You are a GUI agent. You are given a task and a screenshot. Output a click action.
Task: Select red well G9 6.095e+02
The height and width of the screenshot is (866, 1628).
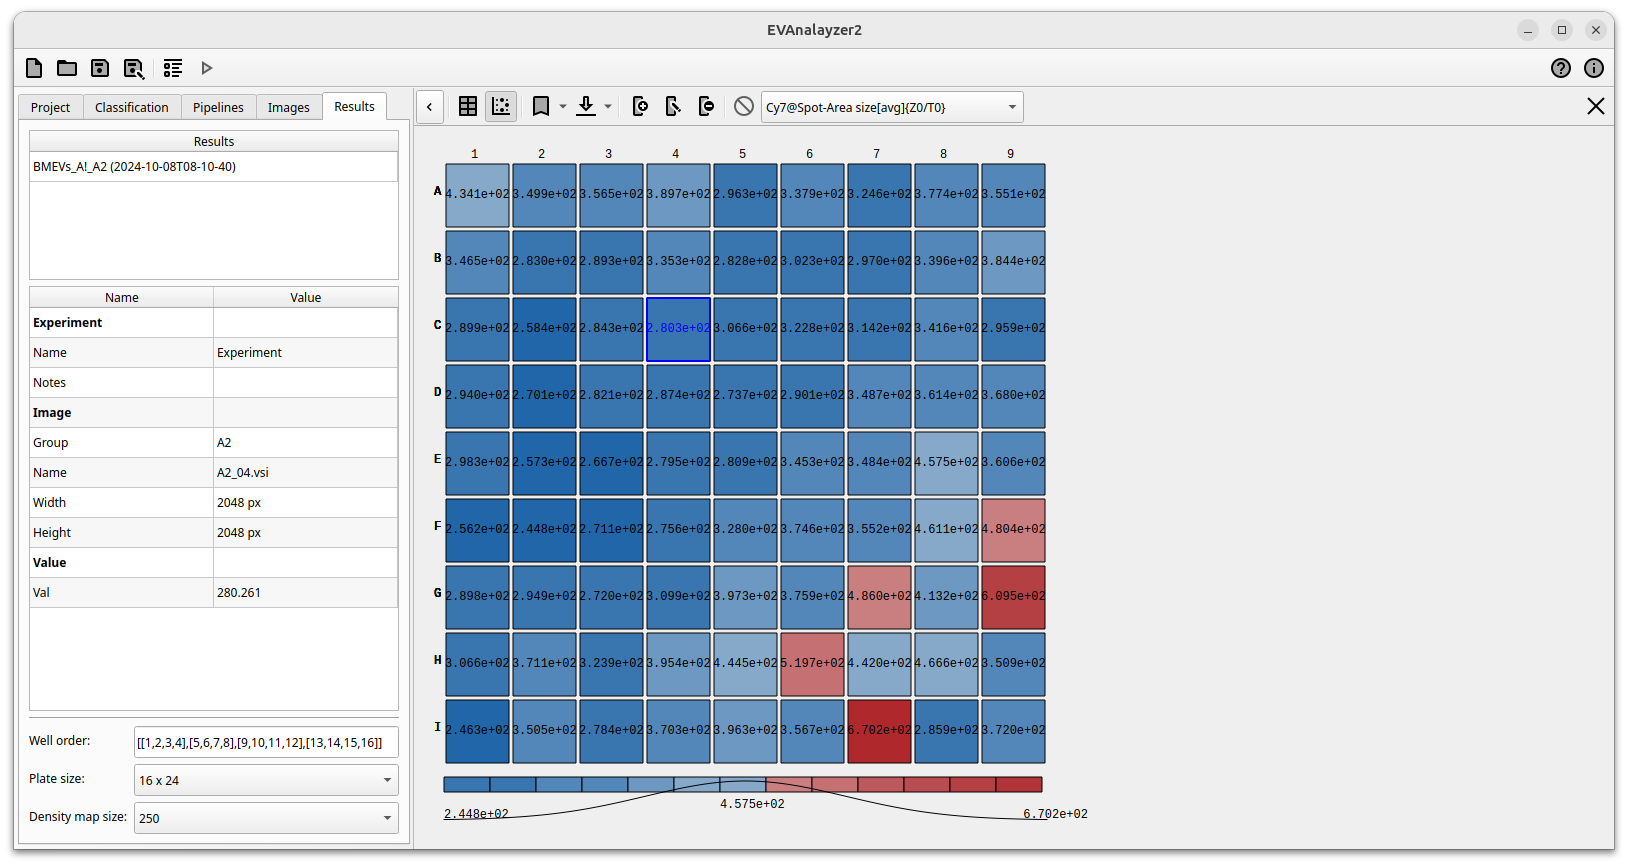point(1013,597)
